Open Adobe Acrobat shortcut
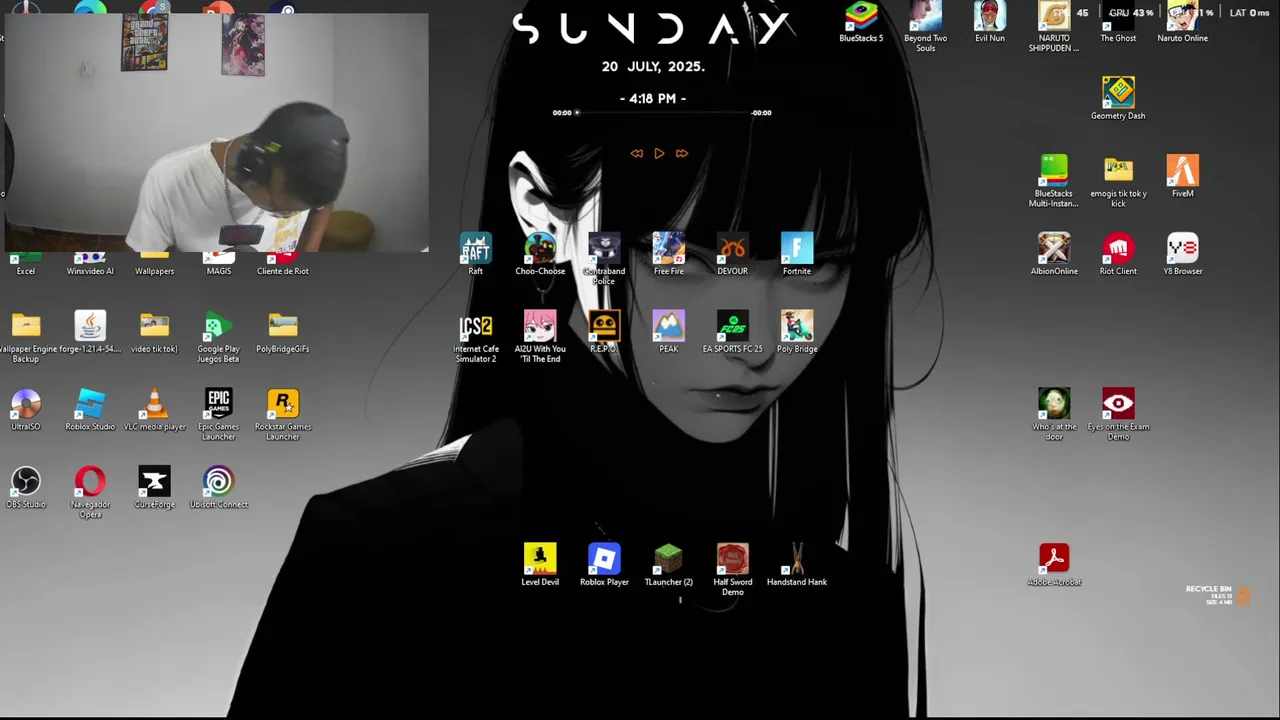Image resolution: width=1280 pixels, height=720 pixels. (x=1054, y=563)
